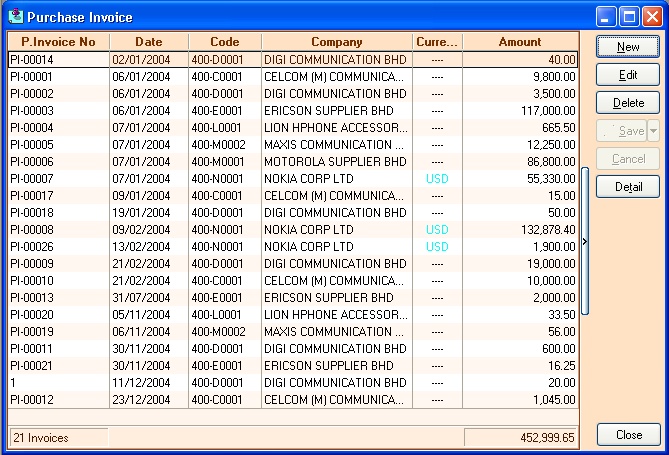669x455 pixels.
Task: Select invoice row PI-00003
Action: point(293,111)
